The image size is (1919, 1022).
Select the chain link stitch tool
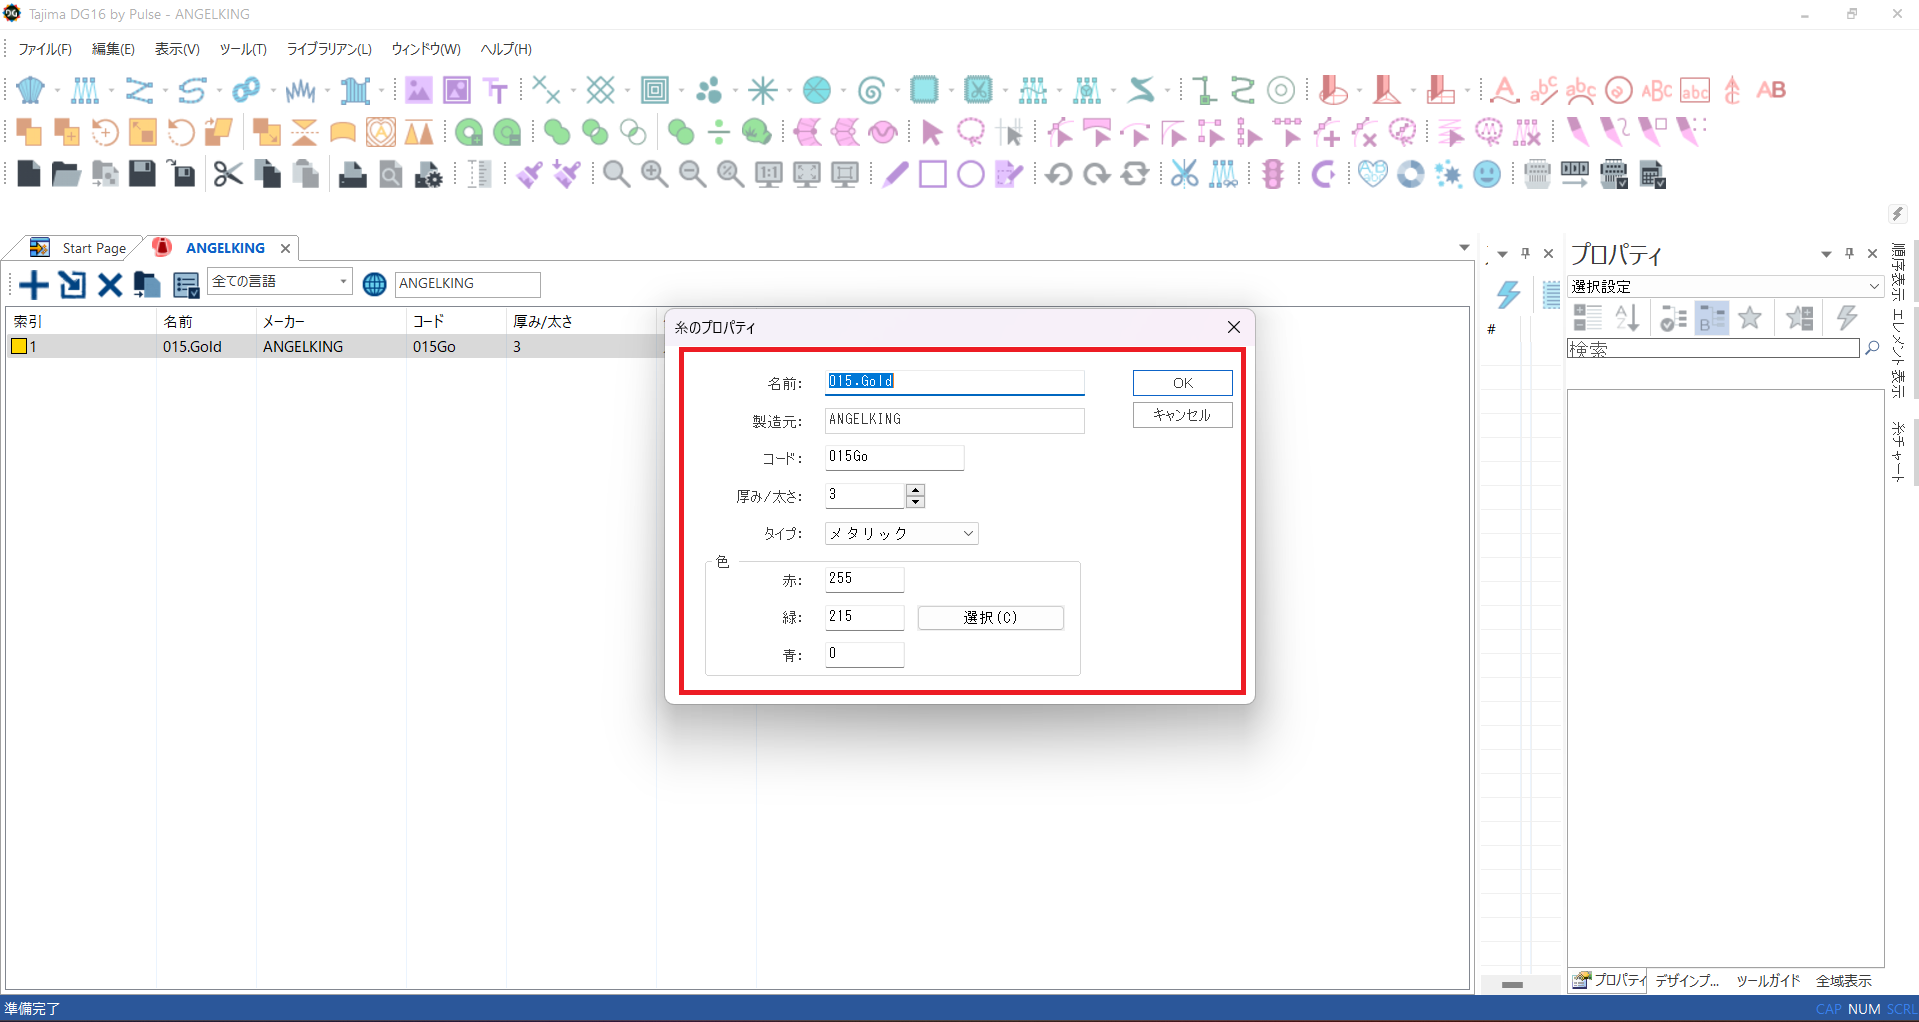pos(246,90)
